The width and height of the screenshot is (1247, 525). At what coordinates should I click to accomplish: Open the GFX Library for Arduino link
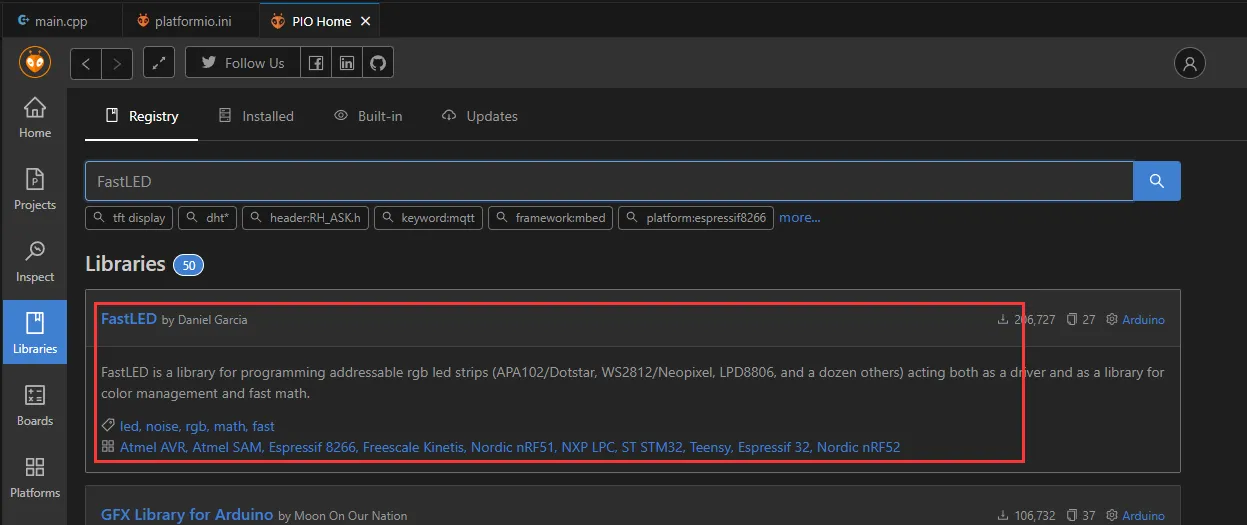(x=187, y=514)
